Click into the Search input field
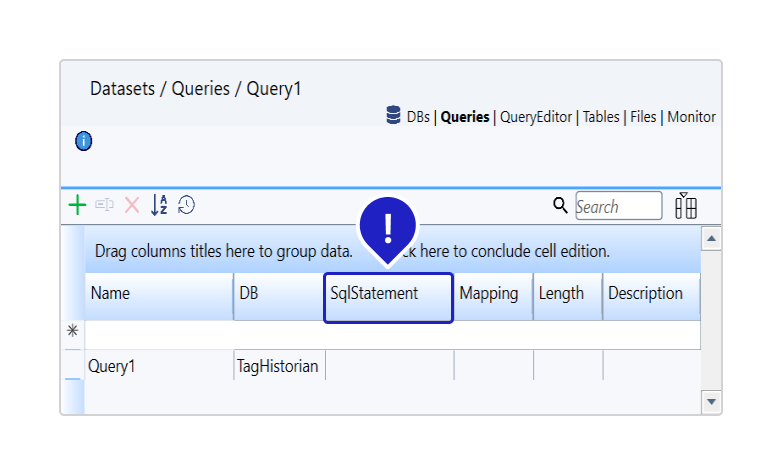 617,206
